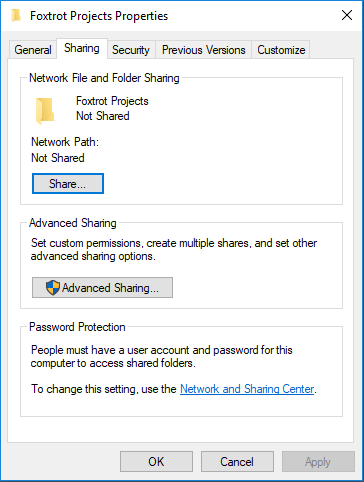Close the Foxtrot Projects Properties dialog

(347, 15)
